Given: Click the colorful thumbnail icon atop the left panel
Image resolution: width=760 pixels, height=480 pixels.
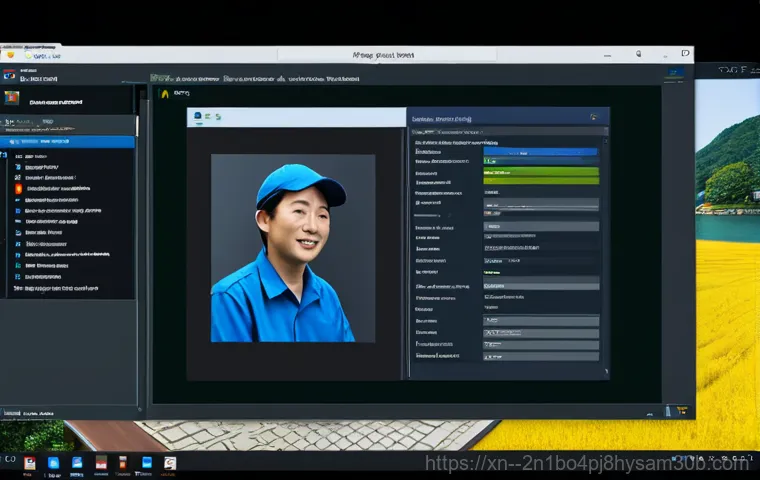Looking at the screenshot, I should coord(12,98).
